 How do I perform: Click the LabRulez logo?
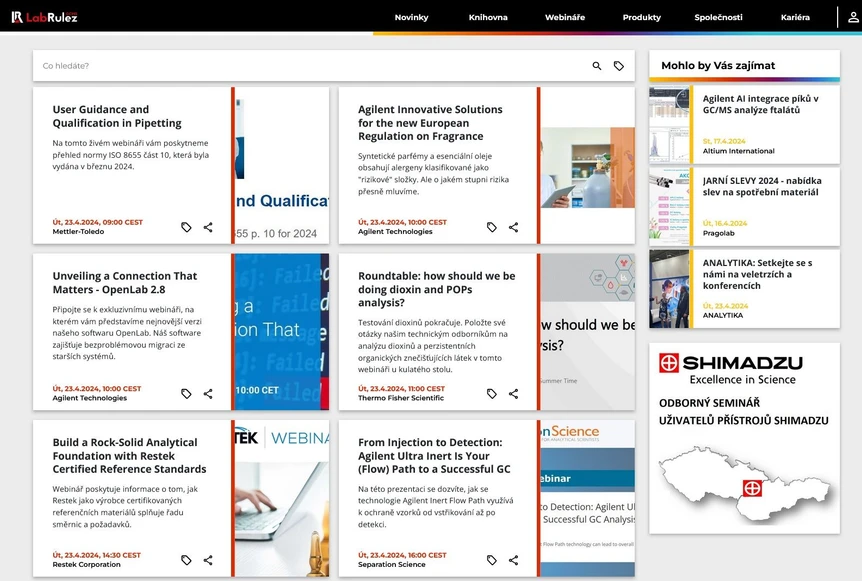pyautogui.click(x=44, y=17)
